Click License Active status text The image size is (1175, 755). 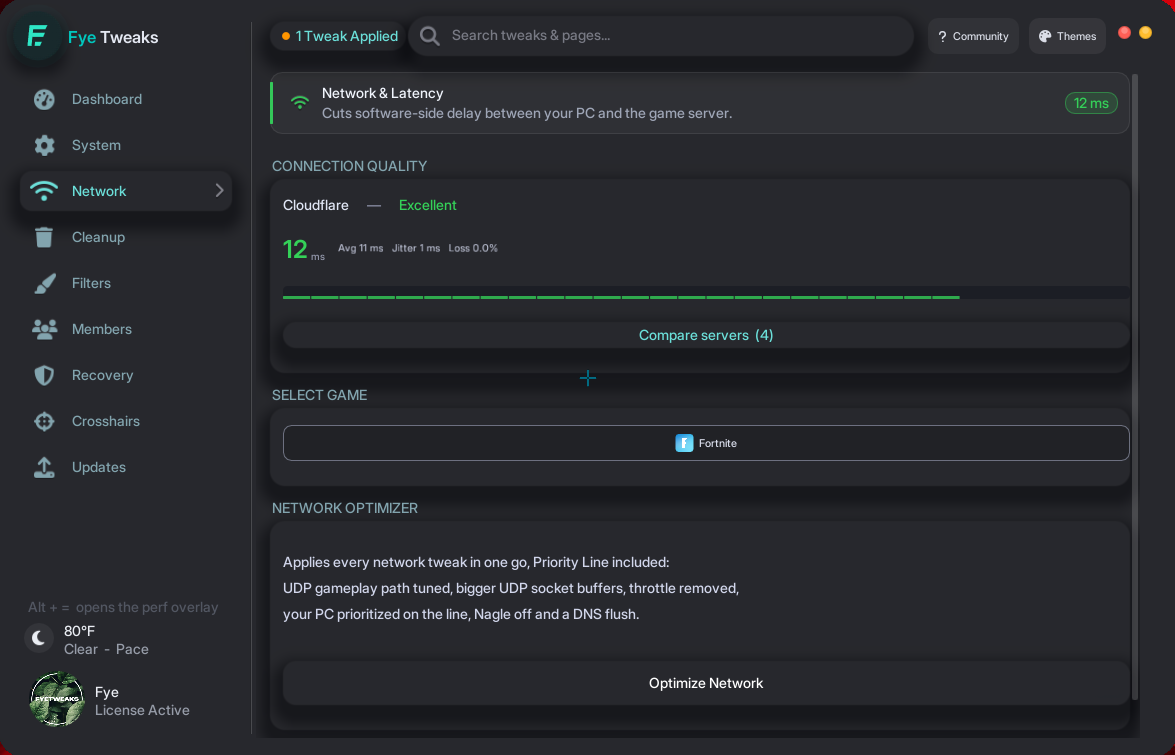tap(142, 710)
